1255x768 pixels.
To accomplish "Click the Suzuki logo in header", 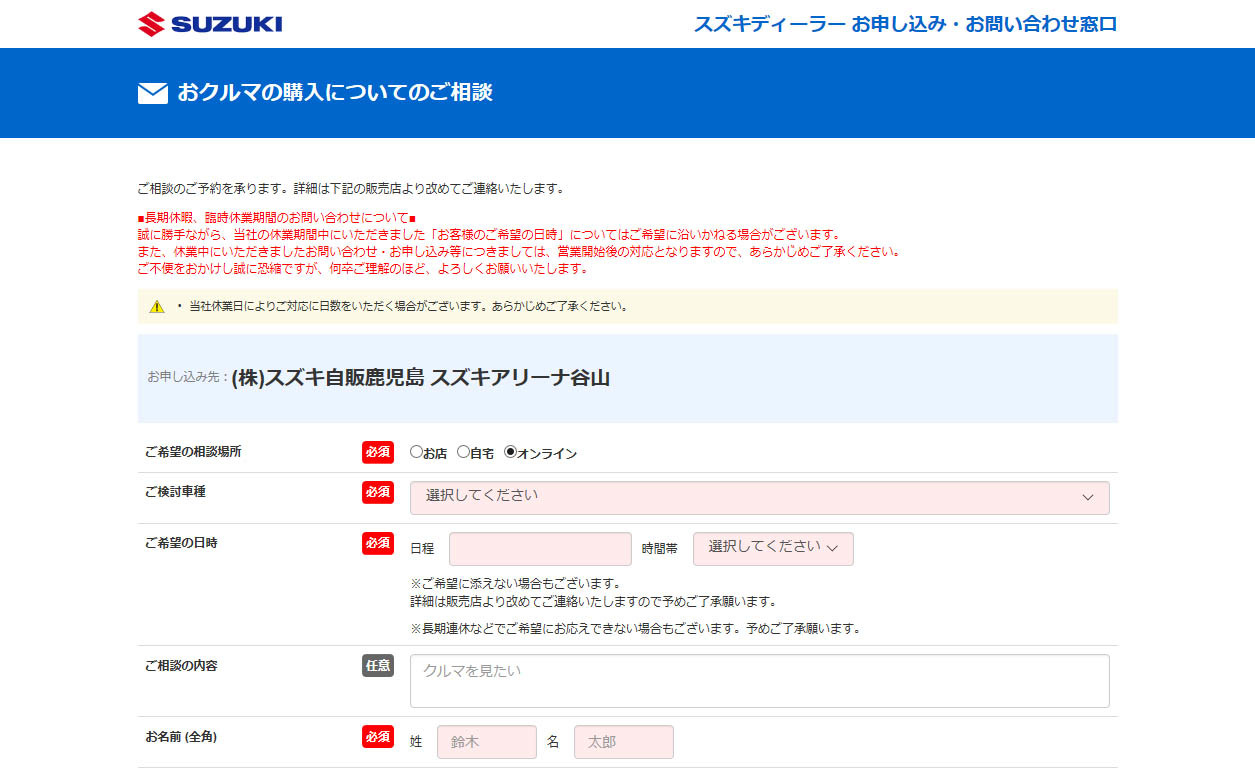I will pyautogui.click(x=210, y=24).
